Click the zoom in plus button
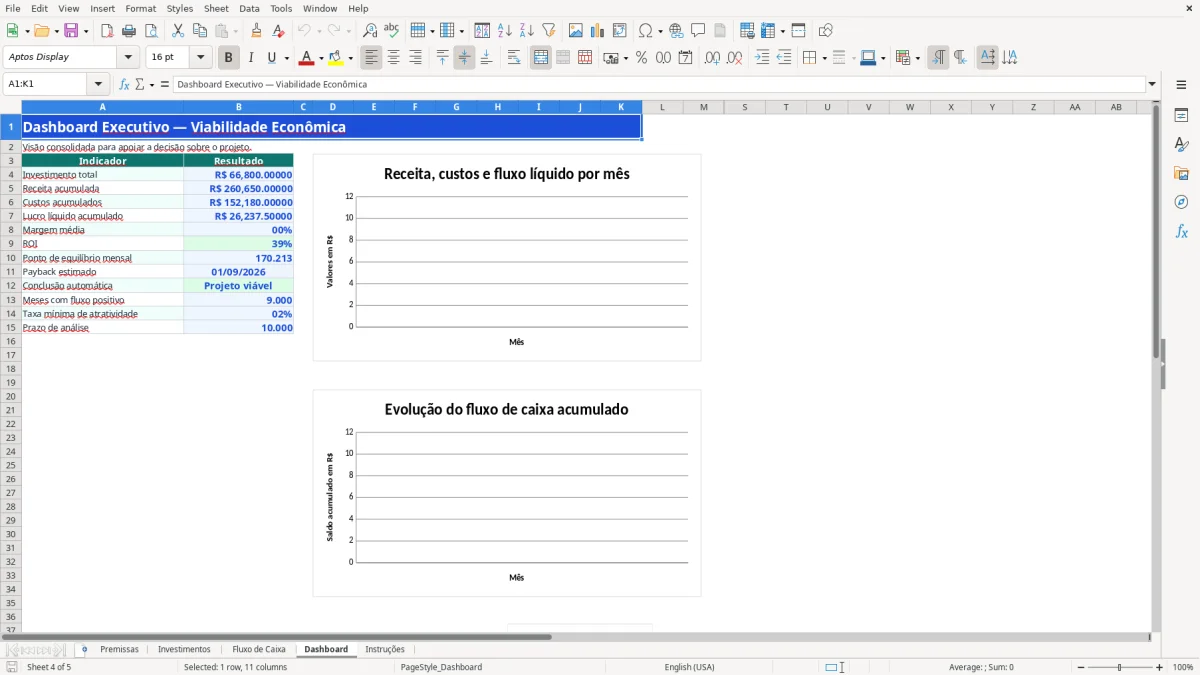The height and width of the screenshot is (675, 1200). pos(1159,667)
